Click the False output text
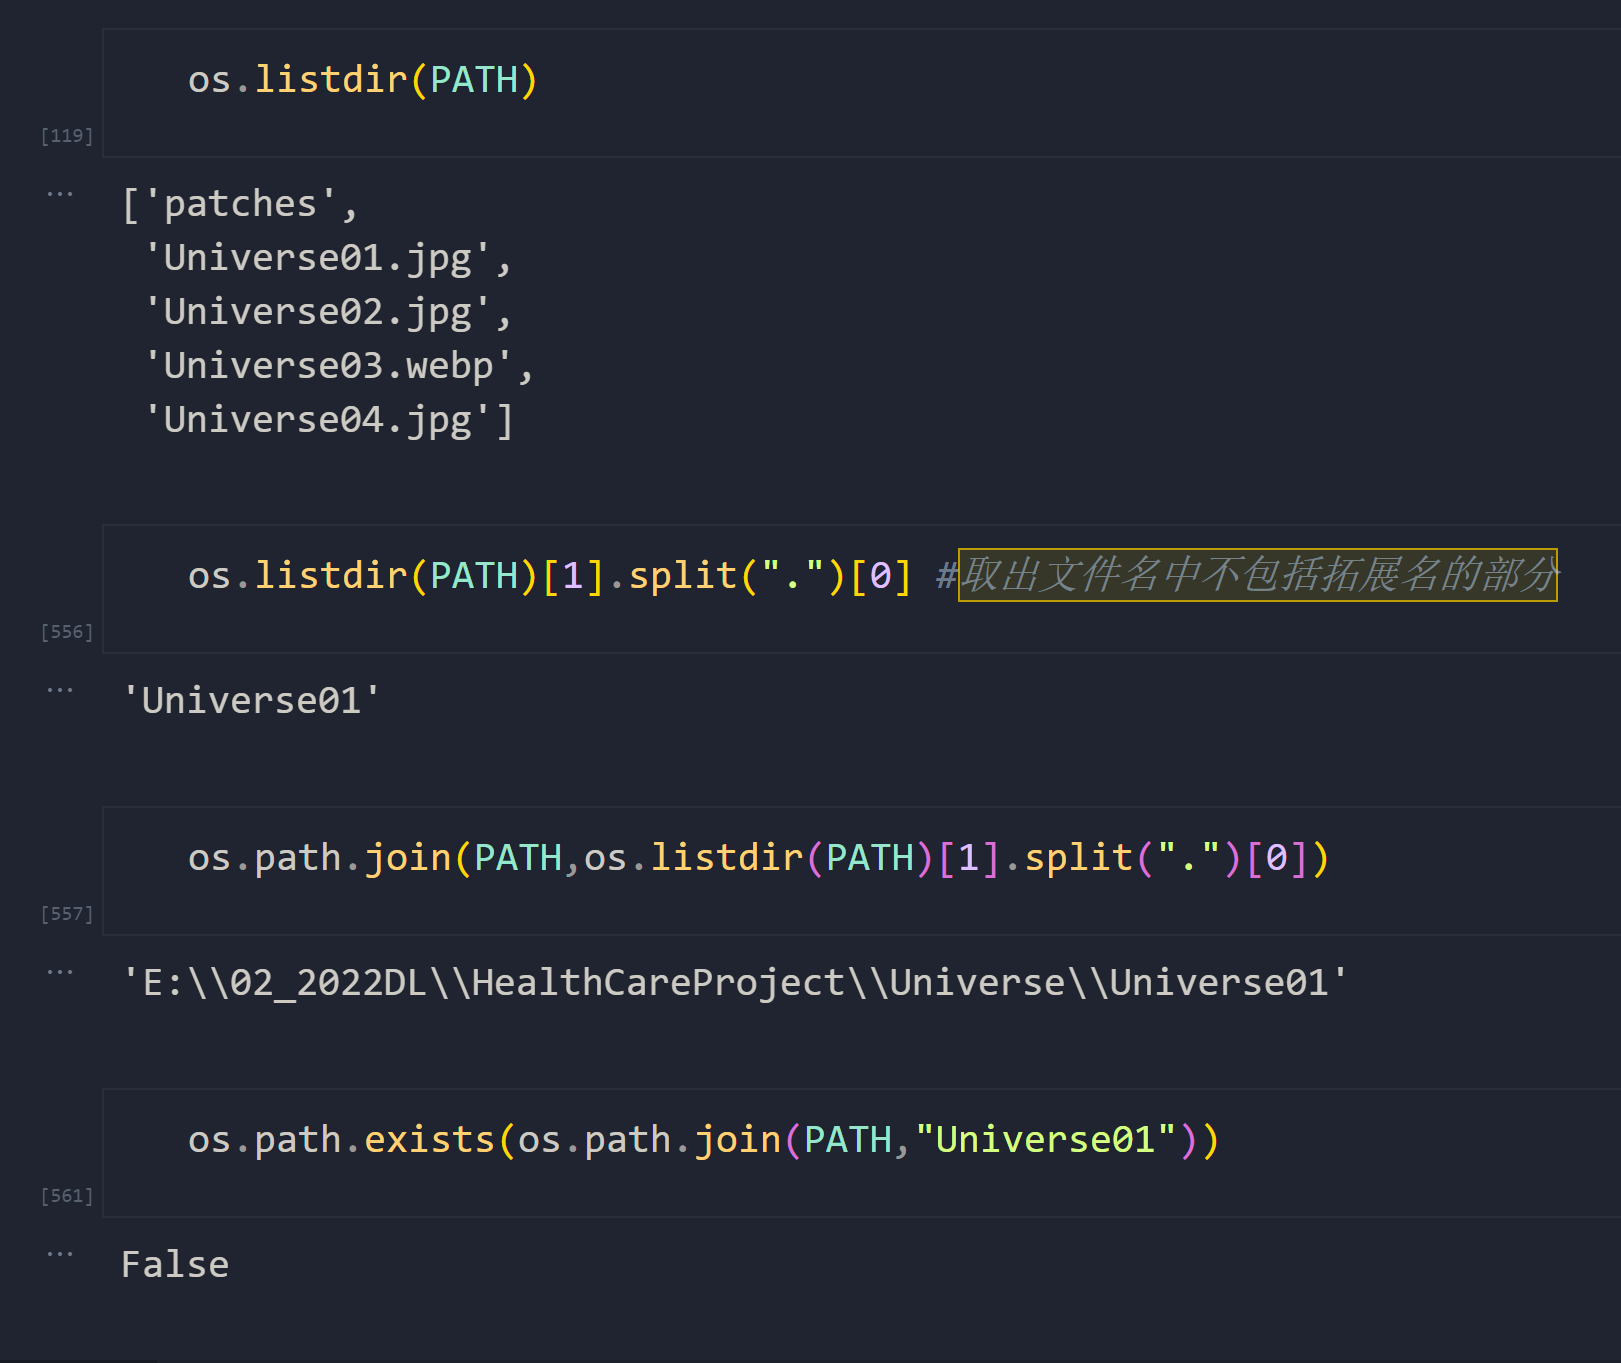Screen dimensions: 1621x1363 tap(175, 1265)
